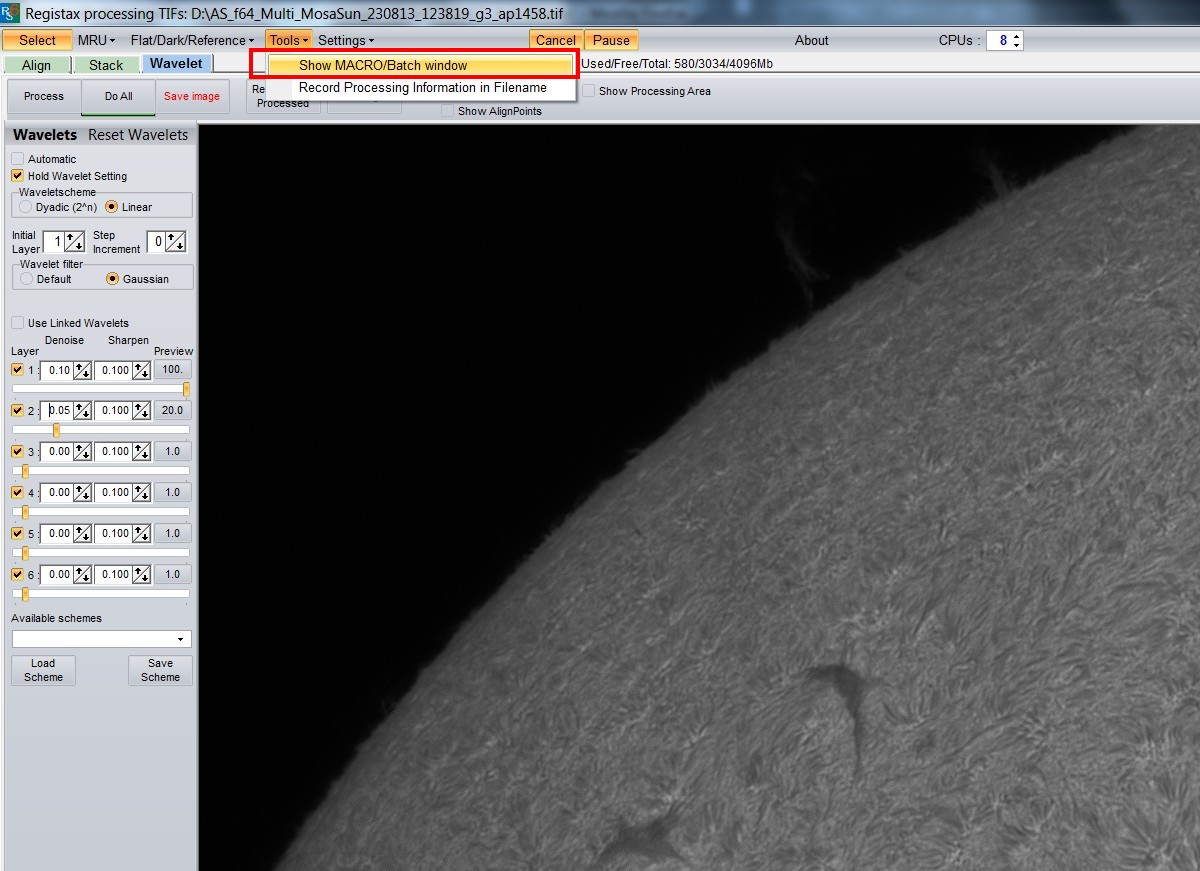Click the Initial Layer stepper arrows
This screenshot has height=871, width=1200.
coord(76,241)
